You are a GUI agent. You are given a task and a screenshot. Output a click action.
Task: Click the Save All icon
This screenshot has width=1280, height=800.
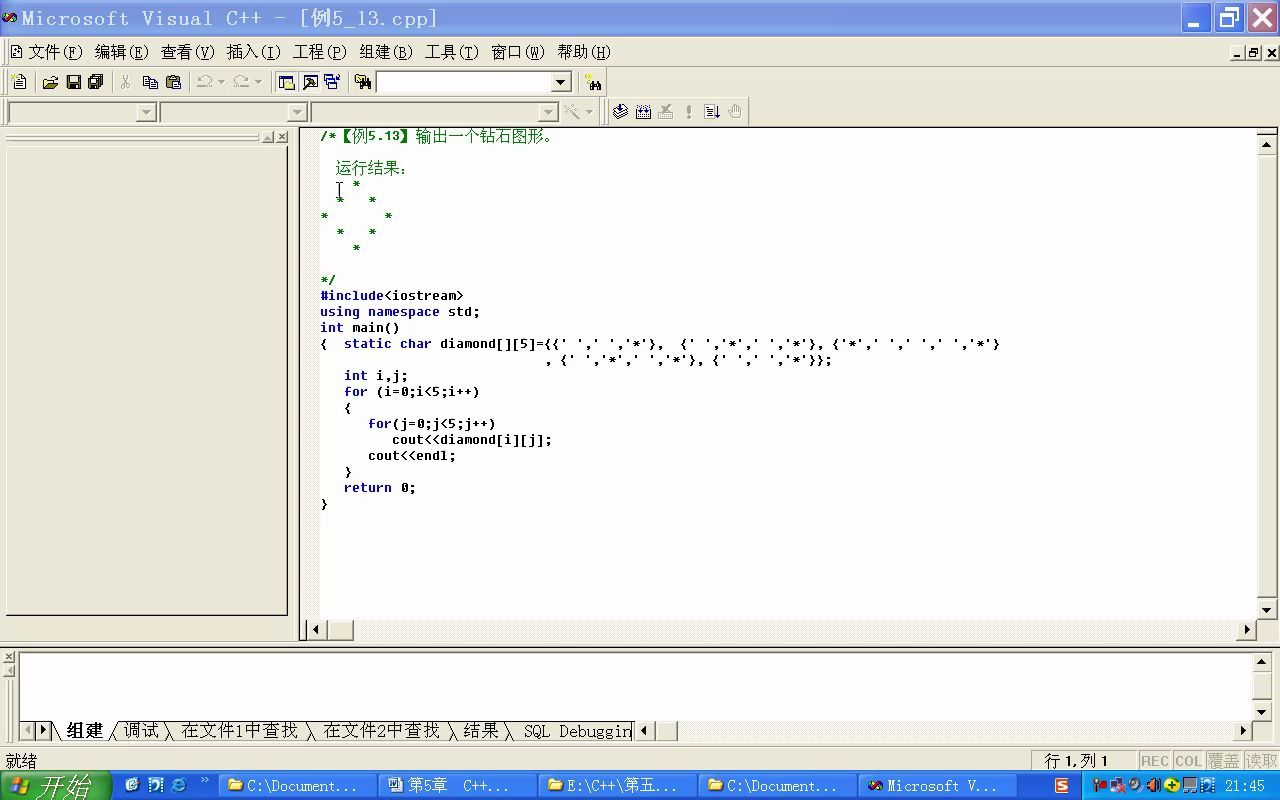click(97, 81)
